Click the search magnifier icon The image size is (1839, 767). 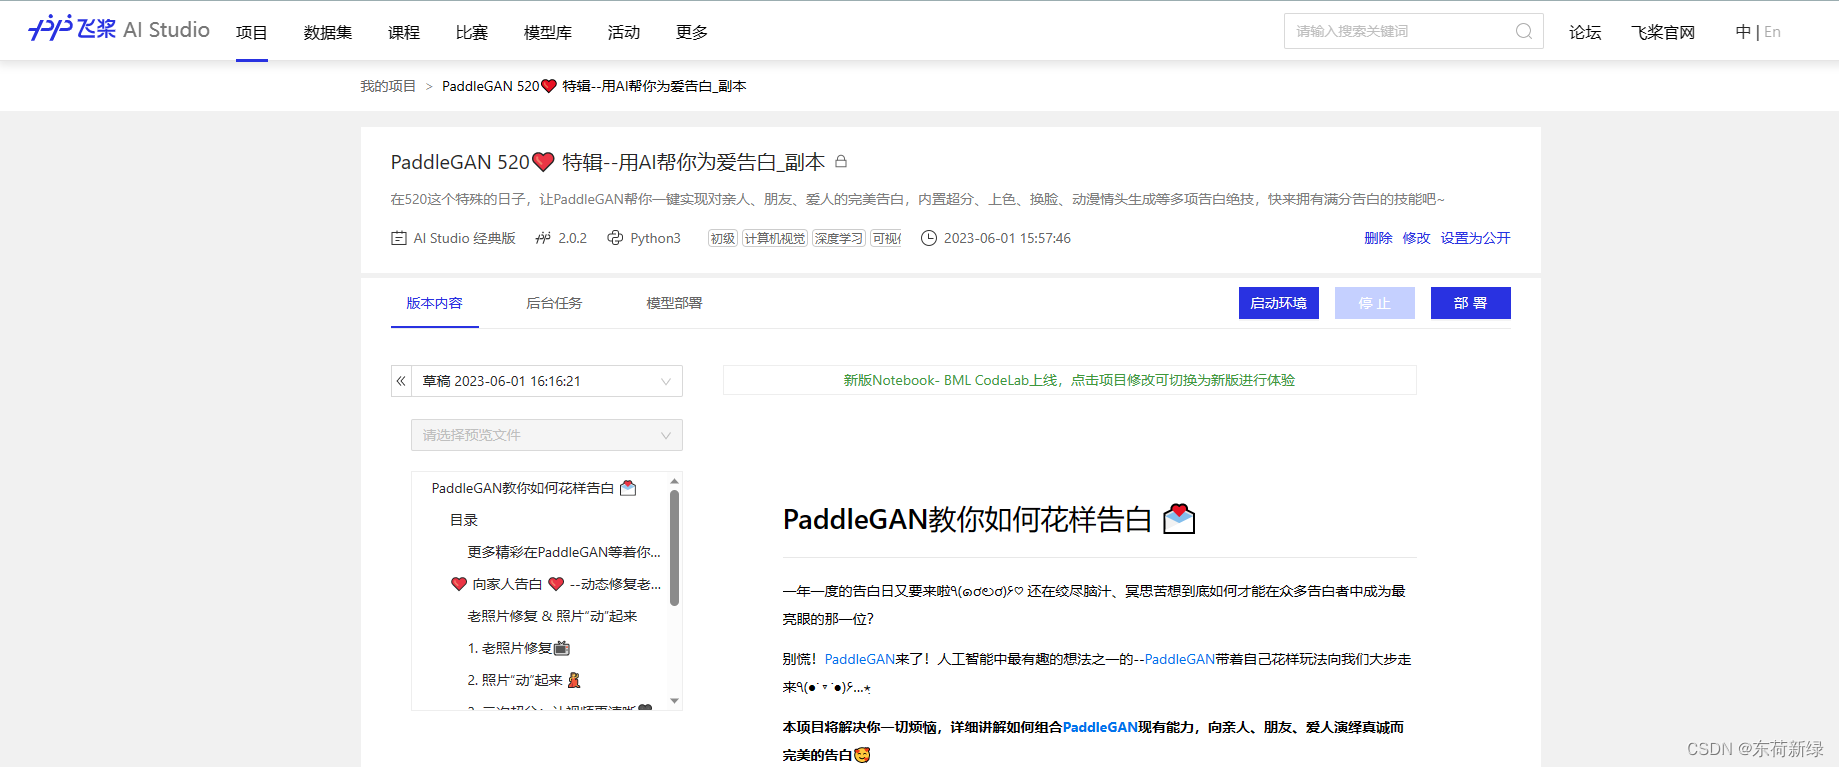[x=1523, y=31]
